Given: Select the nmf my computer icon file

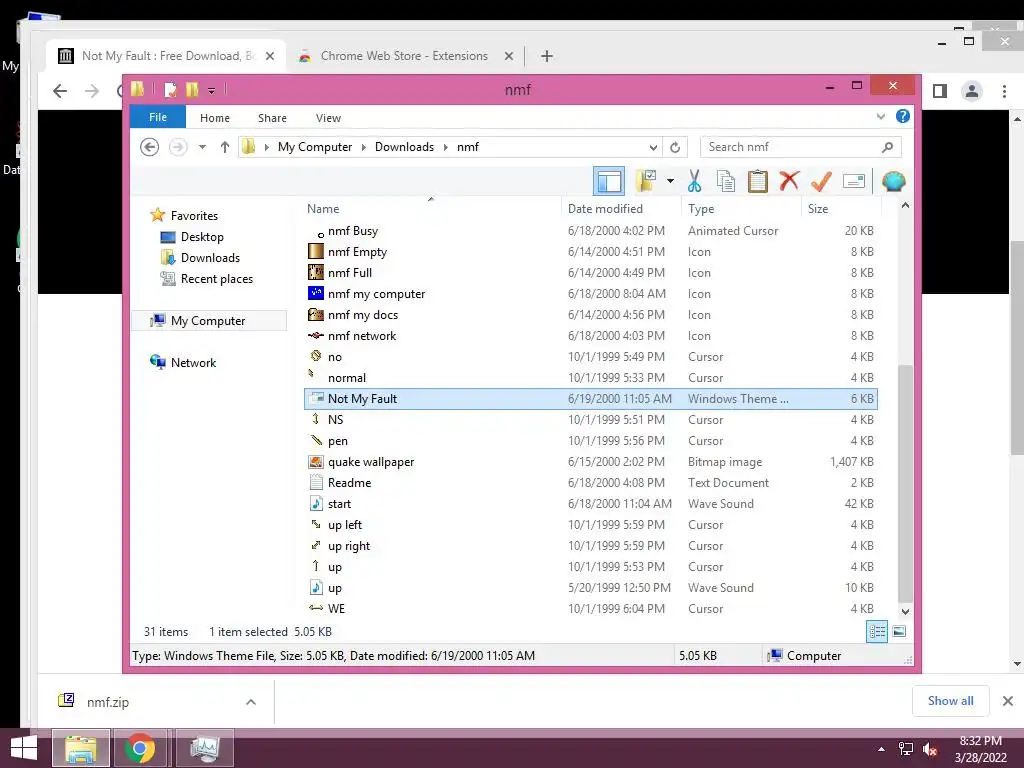Looking at the screenshot, I should click(590, 294).
